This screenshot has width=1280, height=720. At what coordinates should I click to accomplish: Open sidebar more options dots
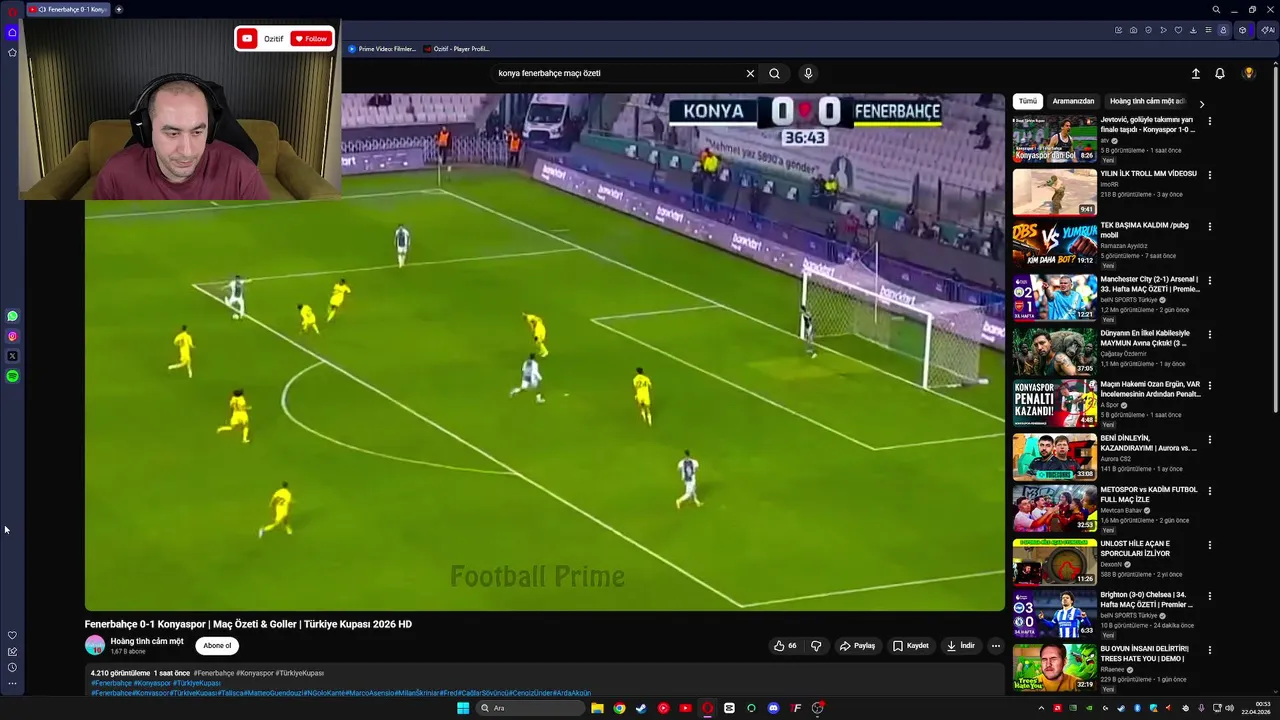tap(12, 683)
